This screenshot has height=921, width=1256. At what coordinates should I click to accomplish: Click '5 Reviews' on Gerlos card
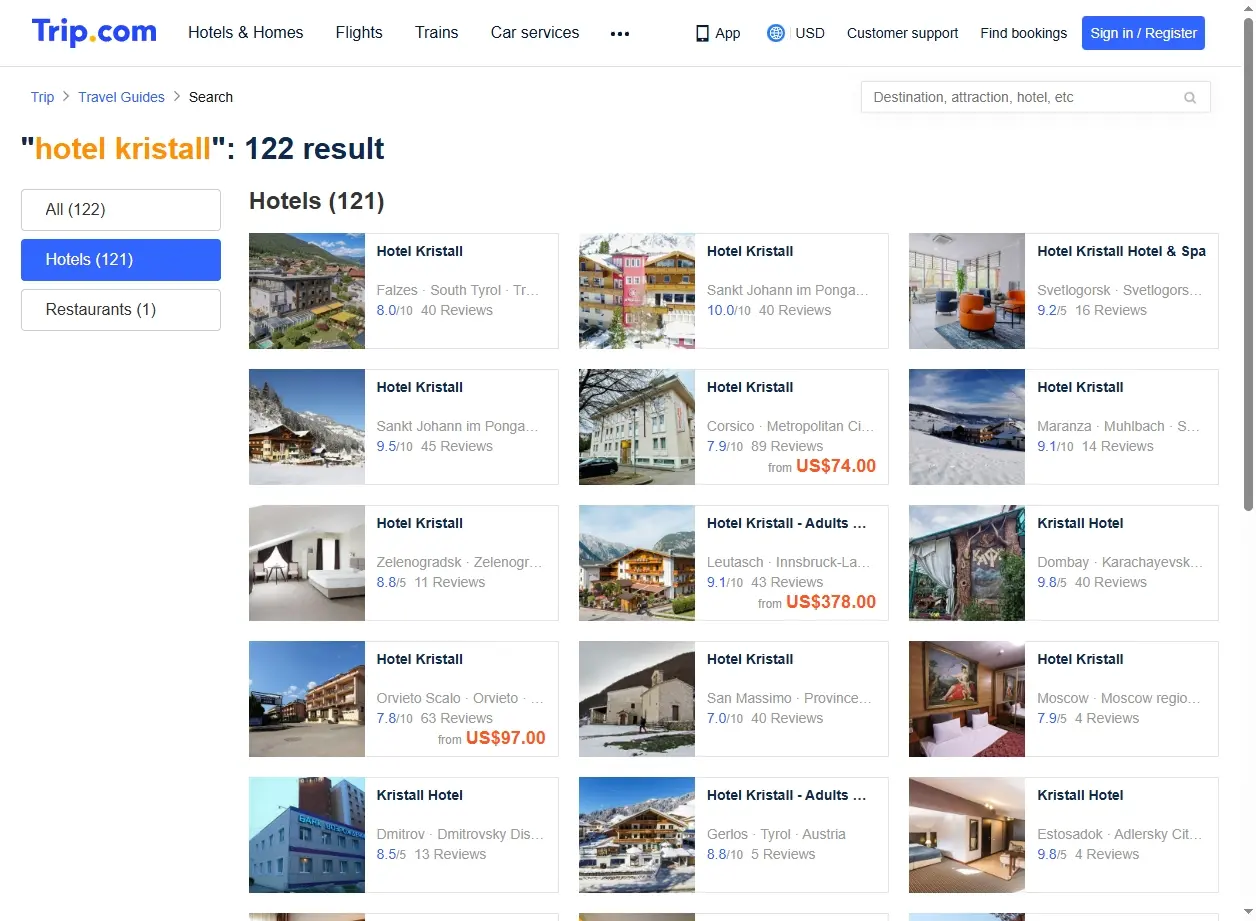[783, 854]
